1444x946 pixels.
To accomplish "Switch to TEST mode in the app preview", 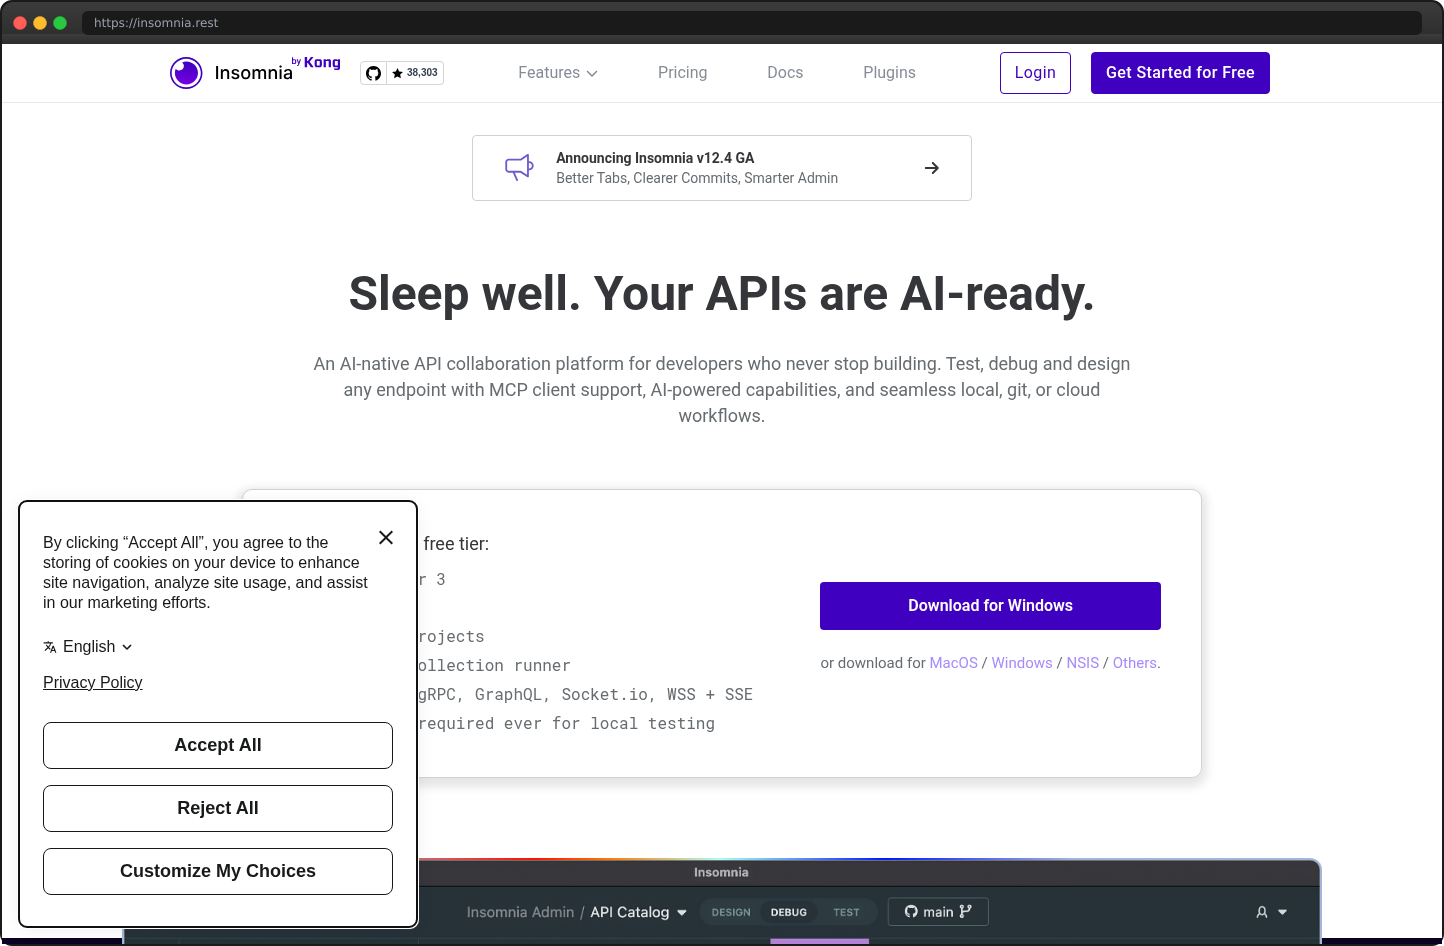I will click(847, 911).
